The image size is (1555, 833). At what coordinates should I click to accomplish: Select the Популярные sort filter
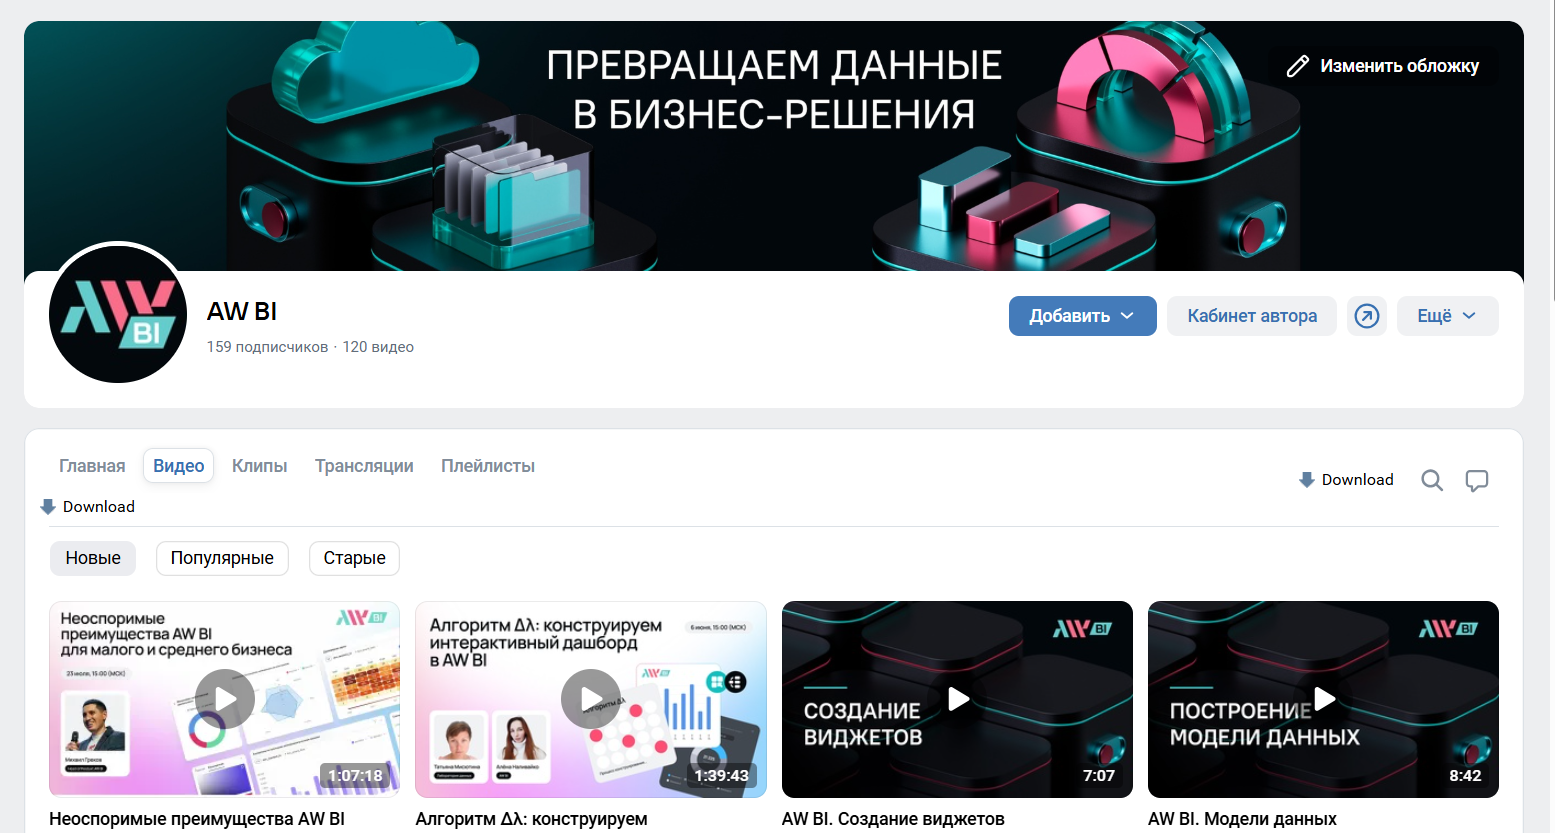pos(222,558)
